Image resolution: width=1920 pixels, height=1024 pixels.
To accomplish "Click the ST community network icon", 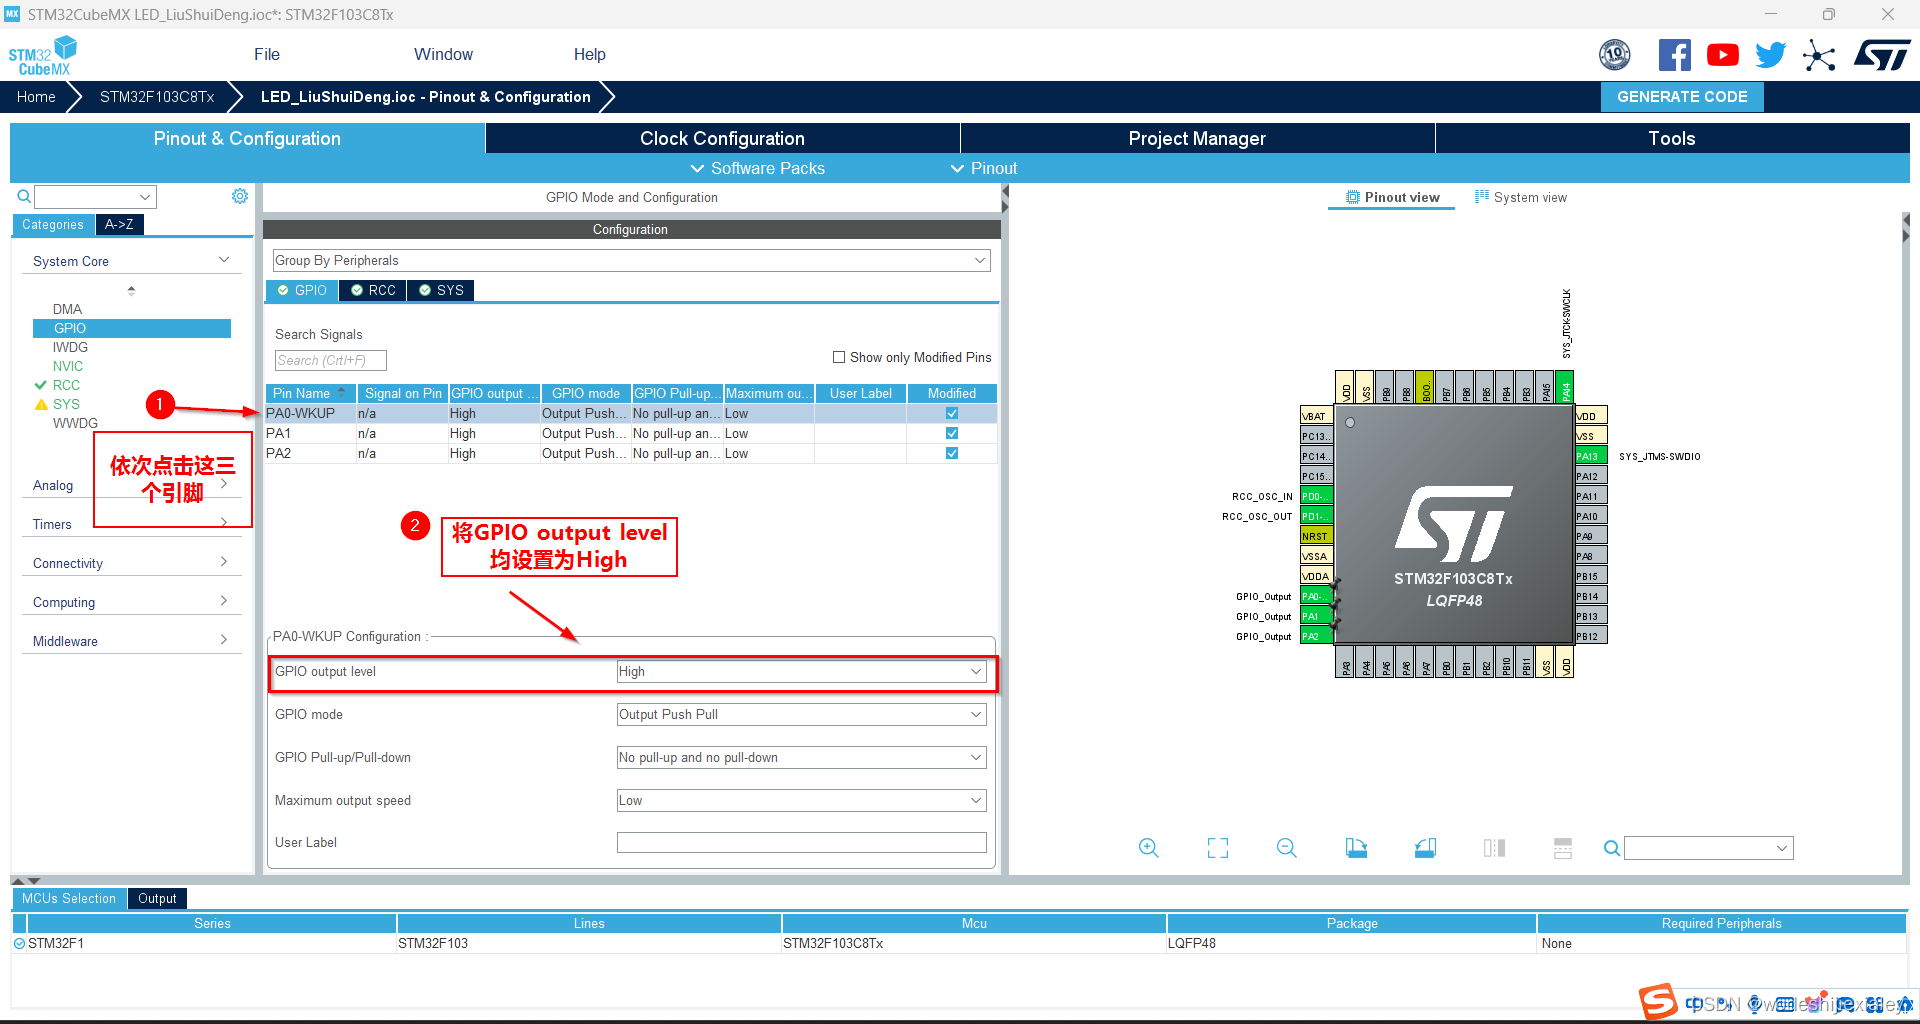I will pos(1819,55).
